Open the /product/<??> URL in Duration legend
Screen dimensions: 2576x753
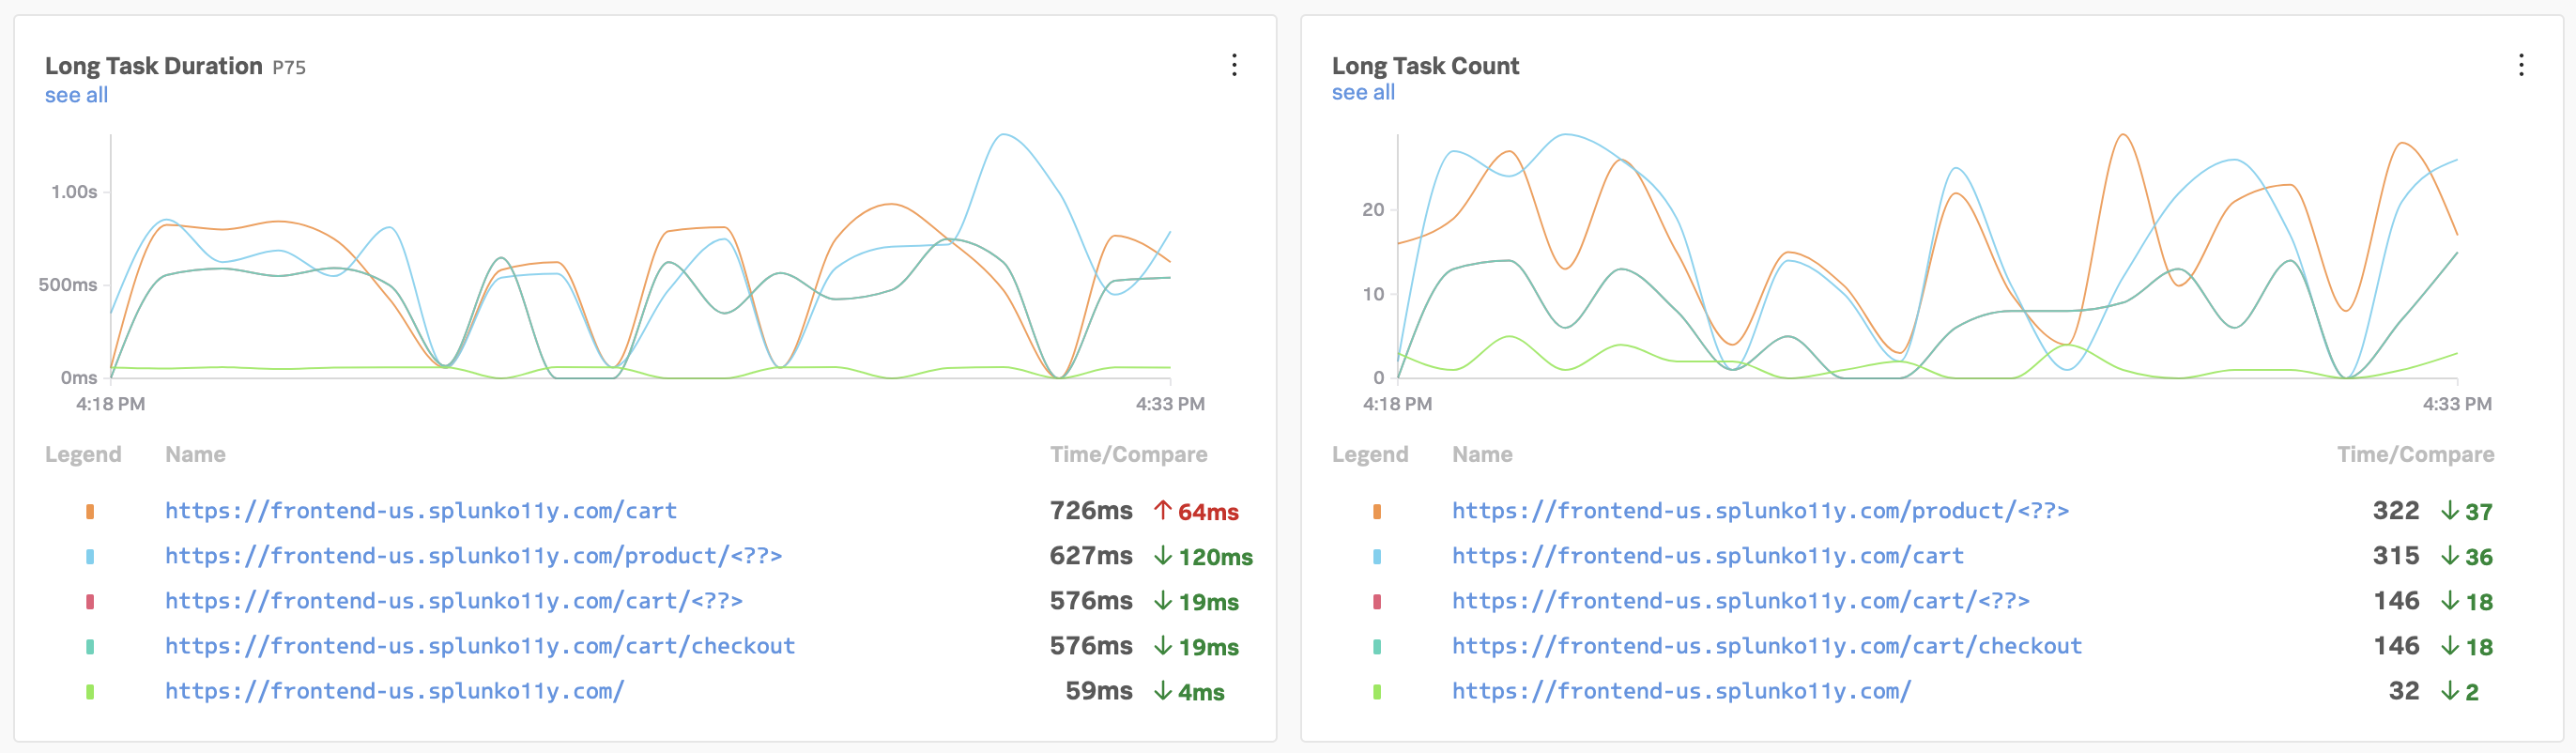tap(473, 556)
